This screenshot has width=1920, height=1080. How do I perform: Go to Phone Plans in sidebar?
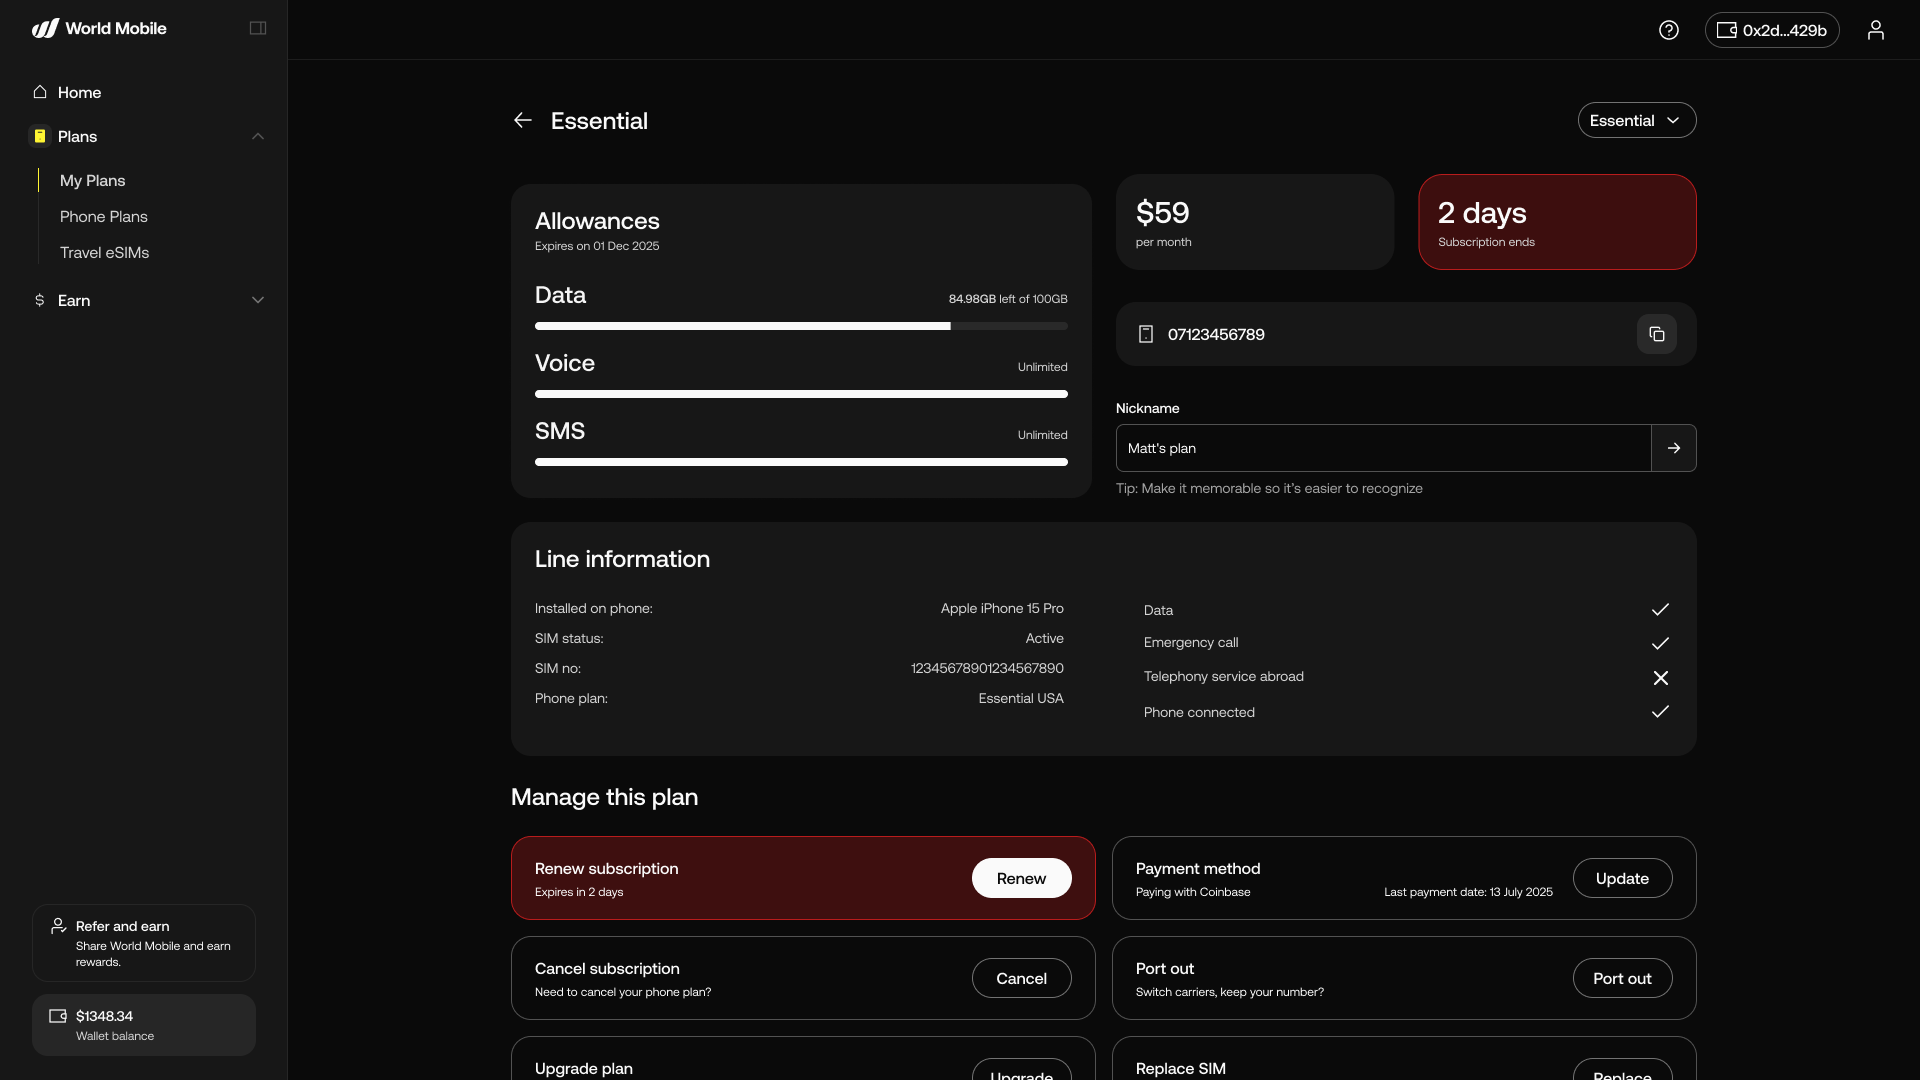pos(103,217)
